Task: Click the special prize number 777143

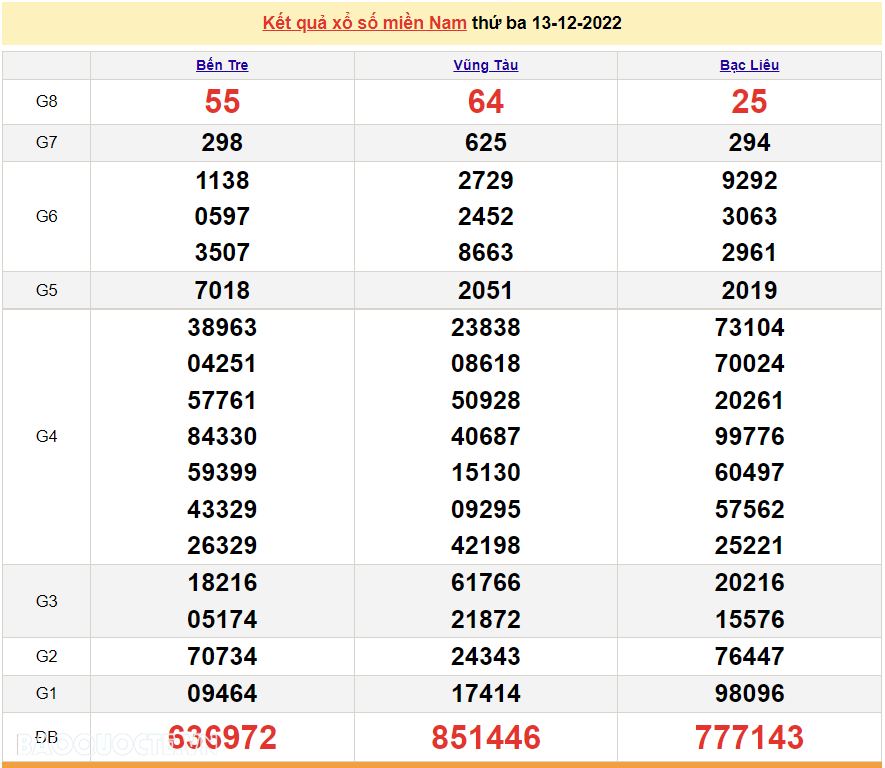Action: coord(749,738)
